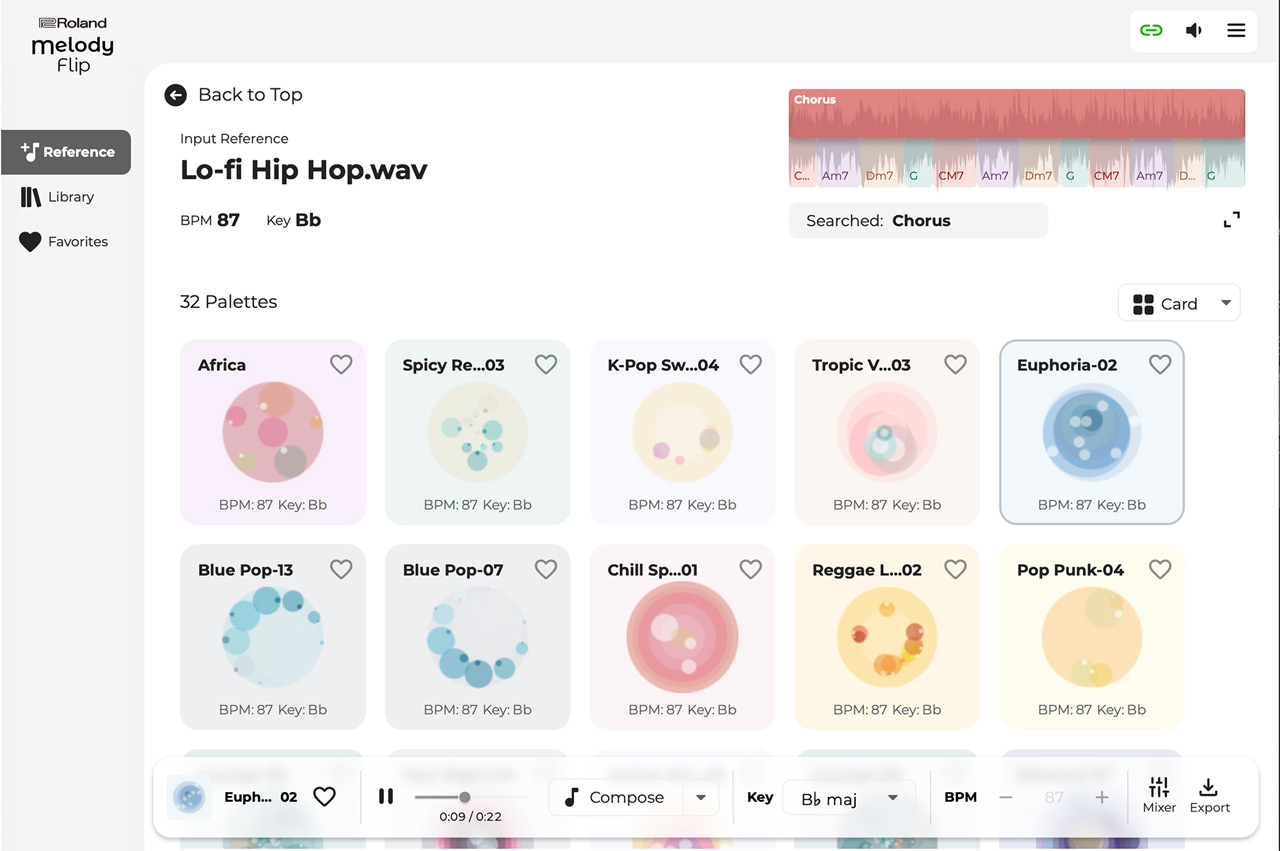Click the green link icon
The height and width of the screenshot is (851, 1280).
click(x=1151, y=30)
